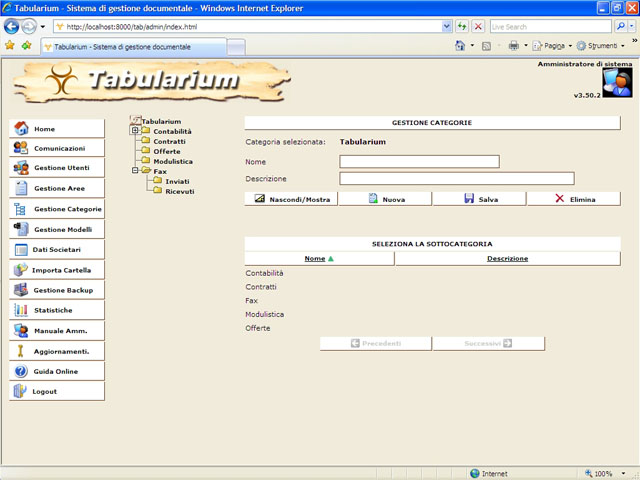This screenshot has height=480, width=640.
Task: Click the Live Search box
Action: point(551,27)
